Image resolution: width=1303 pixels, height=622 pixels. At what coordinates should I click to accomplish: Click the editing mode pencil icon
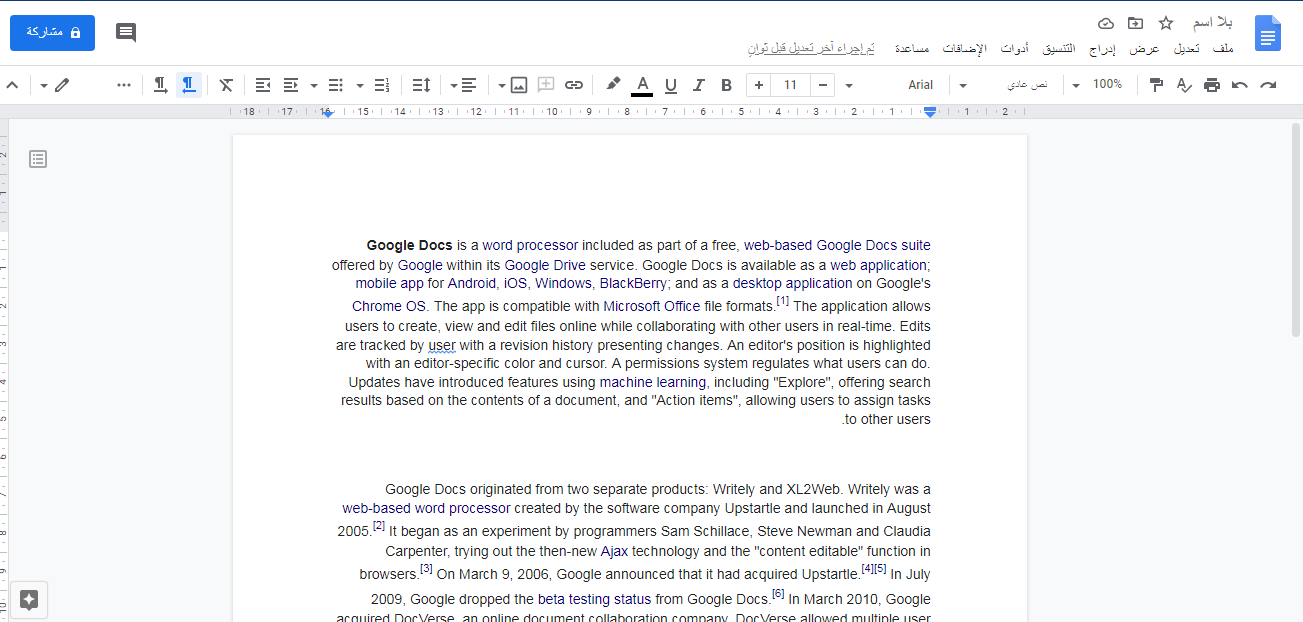(x=62, y=85)
